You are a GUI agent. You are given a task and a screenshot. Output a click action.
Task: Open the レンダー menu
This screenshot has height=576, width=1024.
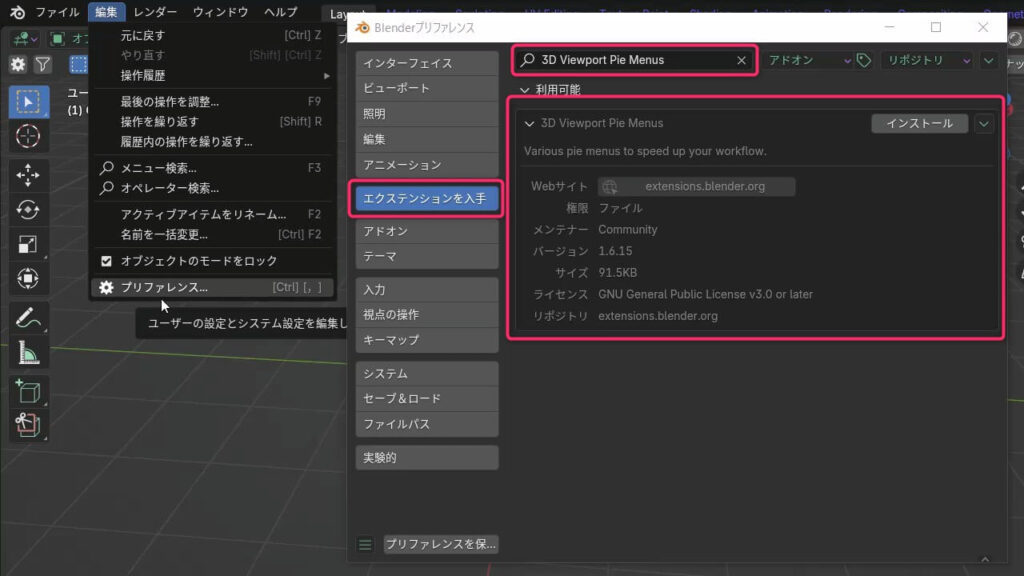pos(155,12)
